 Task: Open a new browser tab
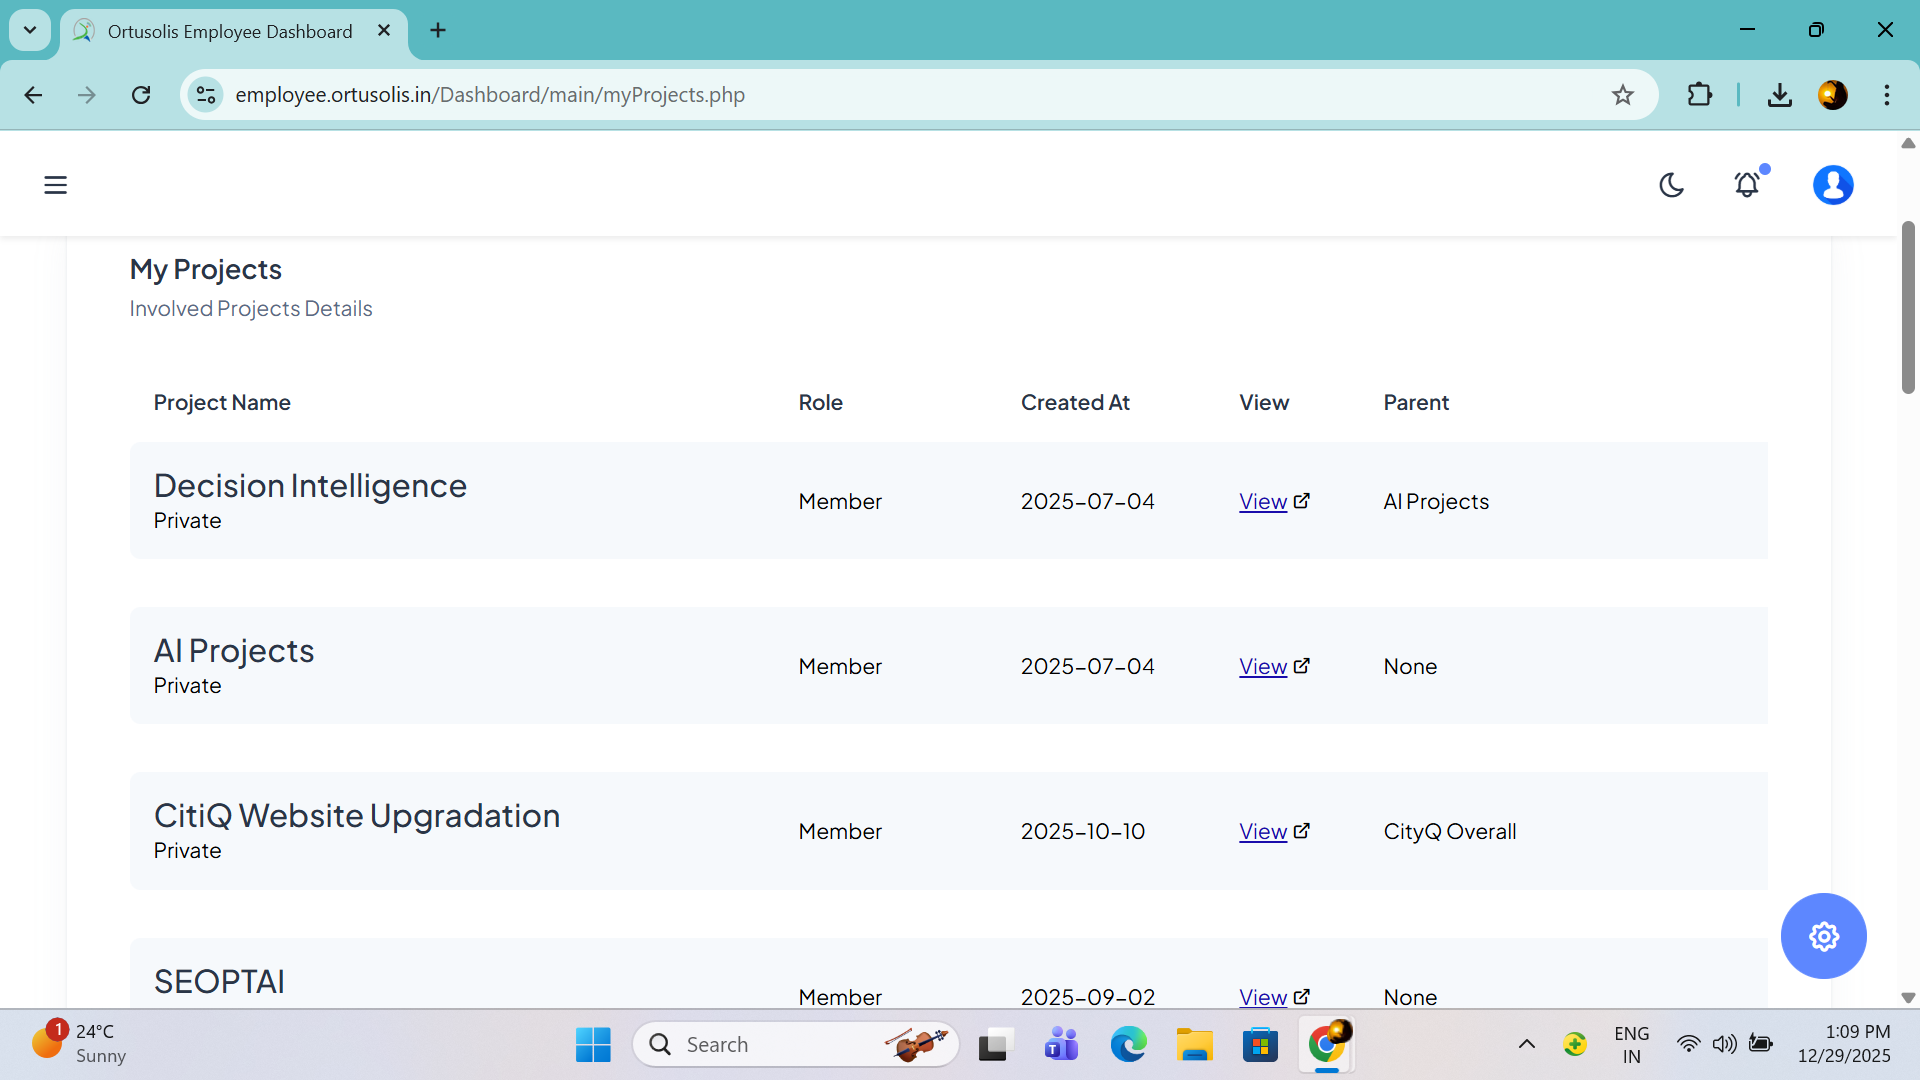pyautogui.click(x=438, y=31)
